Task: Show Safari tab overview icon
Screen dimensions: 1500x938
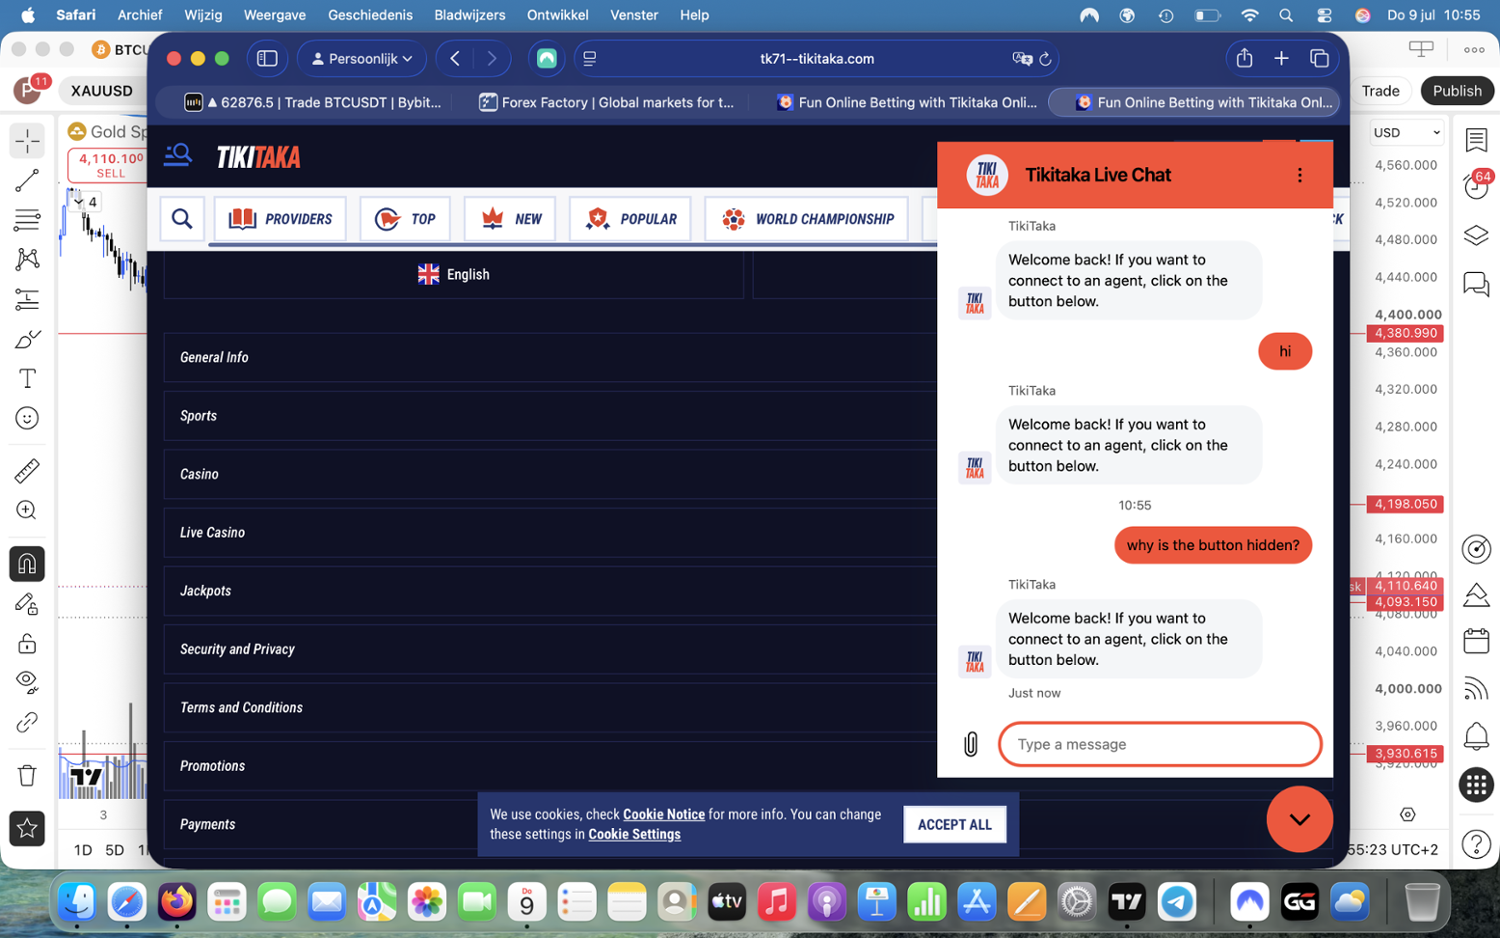Action: (x=1319, y=58)
